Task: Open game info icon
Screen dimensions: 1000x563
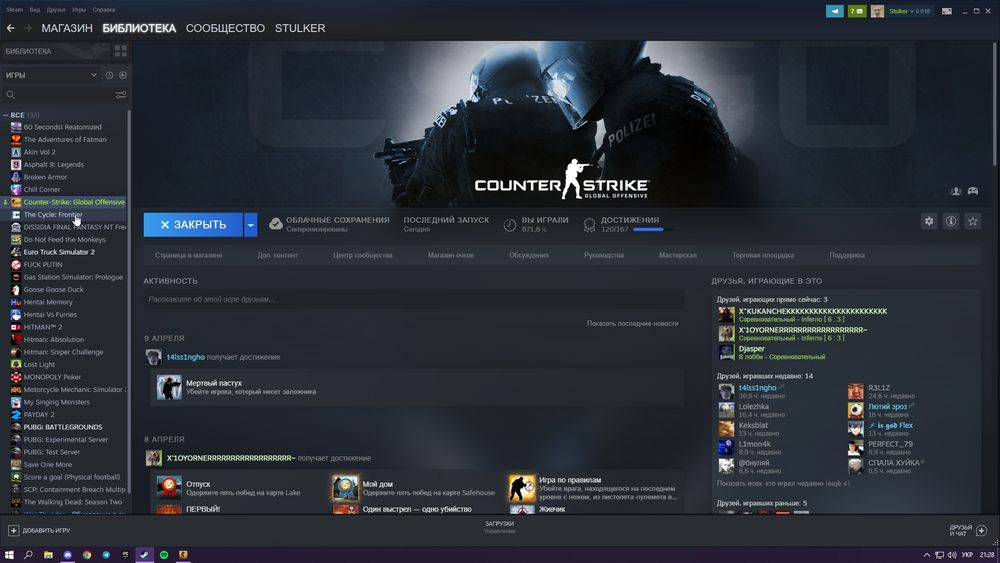Action: (950, 221)
